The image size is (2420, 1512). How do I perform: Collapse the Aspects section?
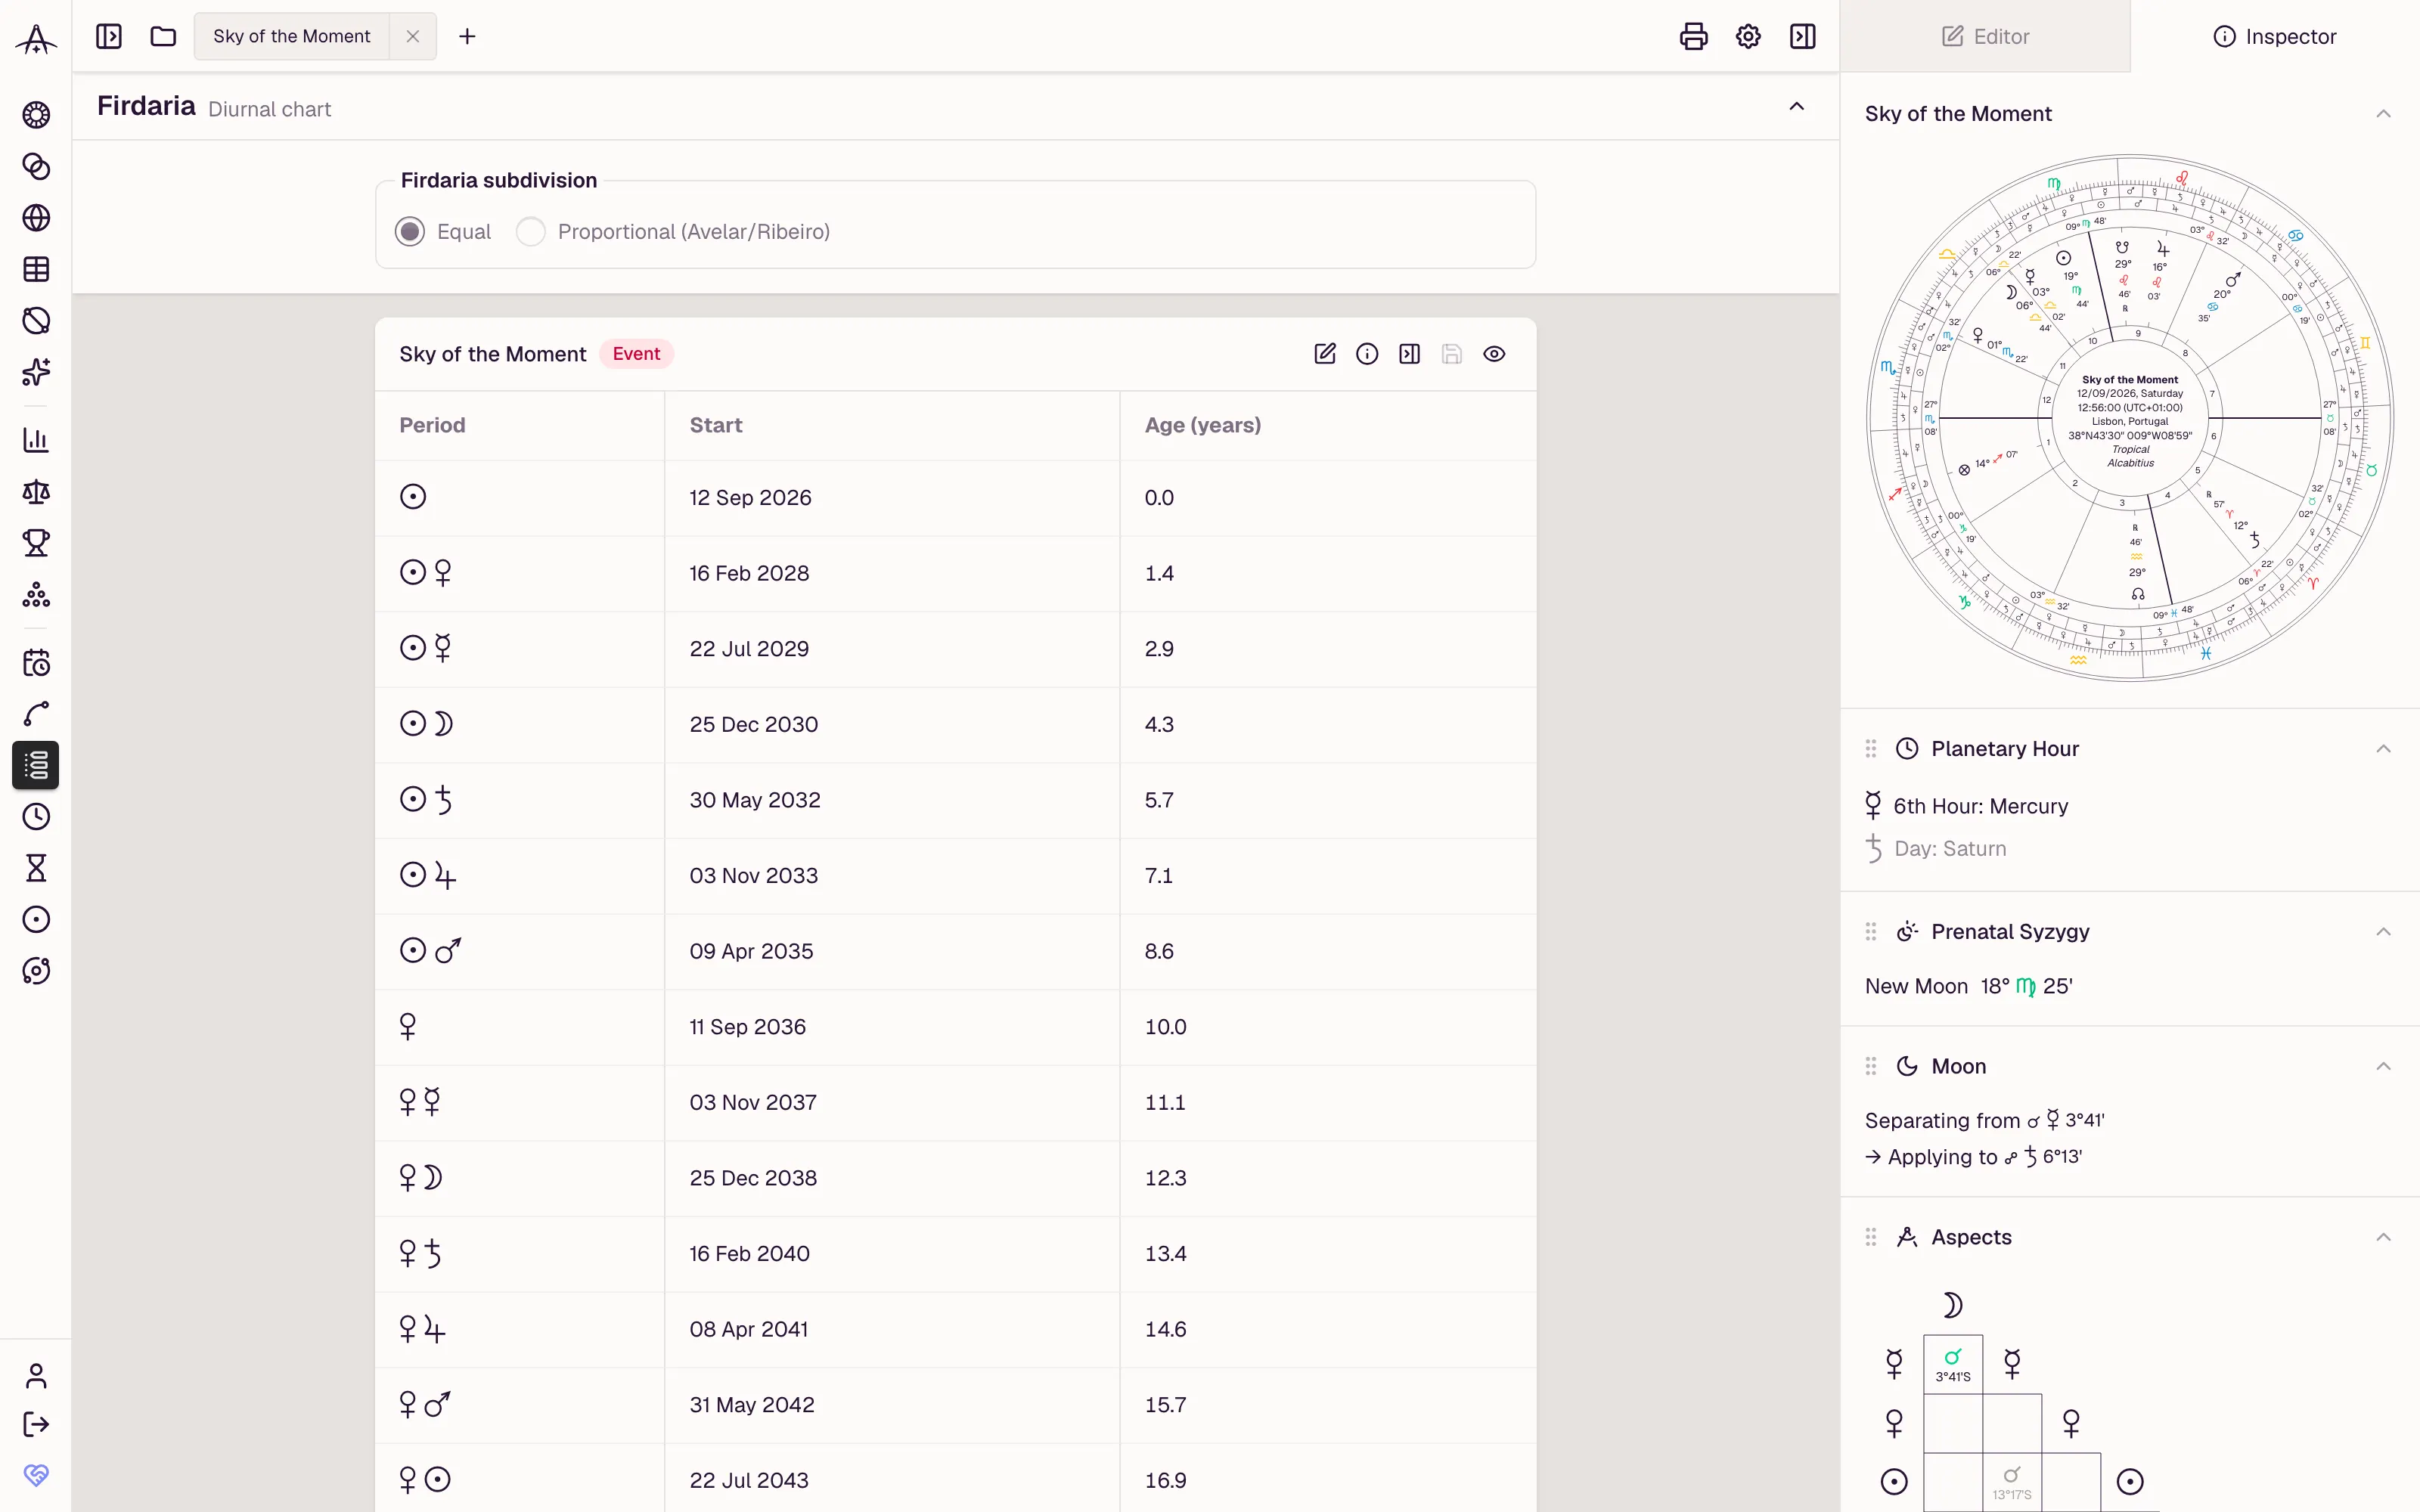2384,1237
